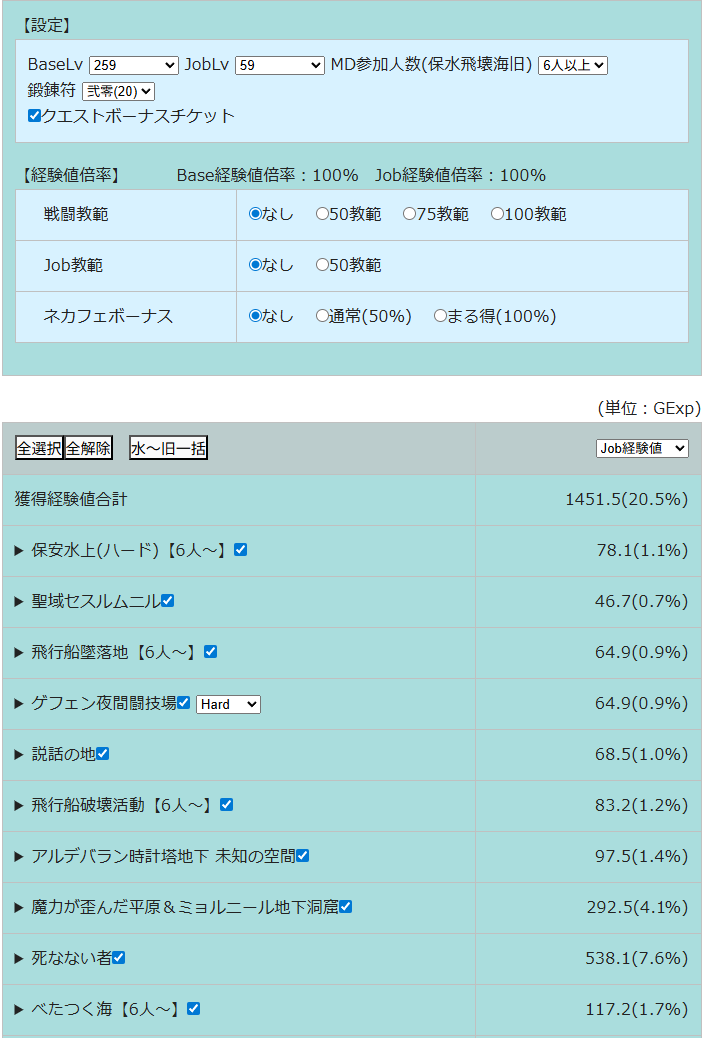Viewport: 704px width, 1038px height.
Task: Expand the 保安水上(ハード) row triangle
Action: click(19, 550)
